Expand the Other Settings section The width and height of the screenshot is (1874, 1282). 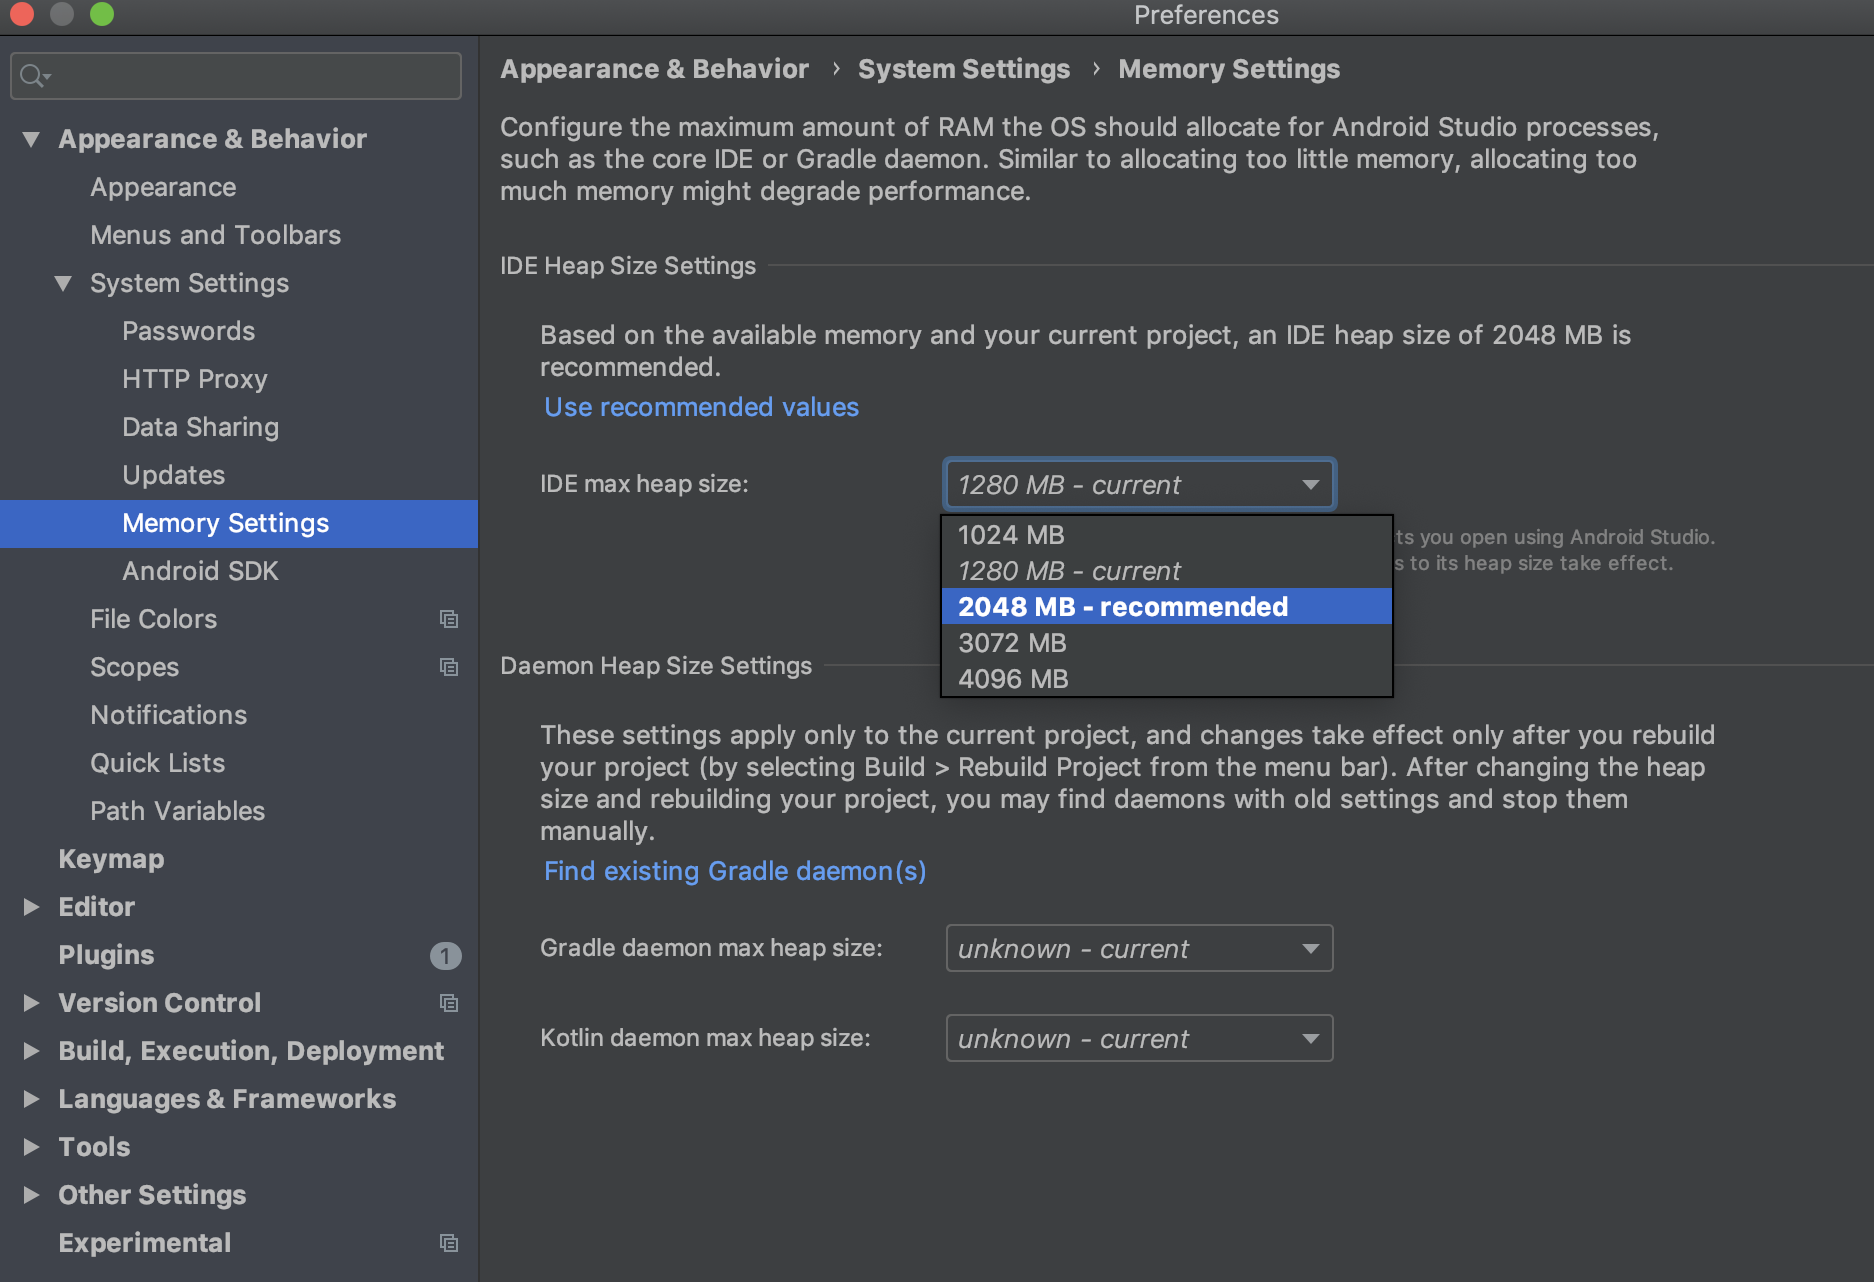point(31,1195)
